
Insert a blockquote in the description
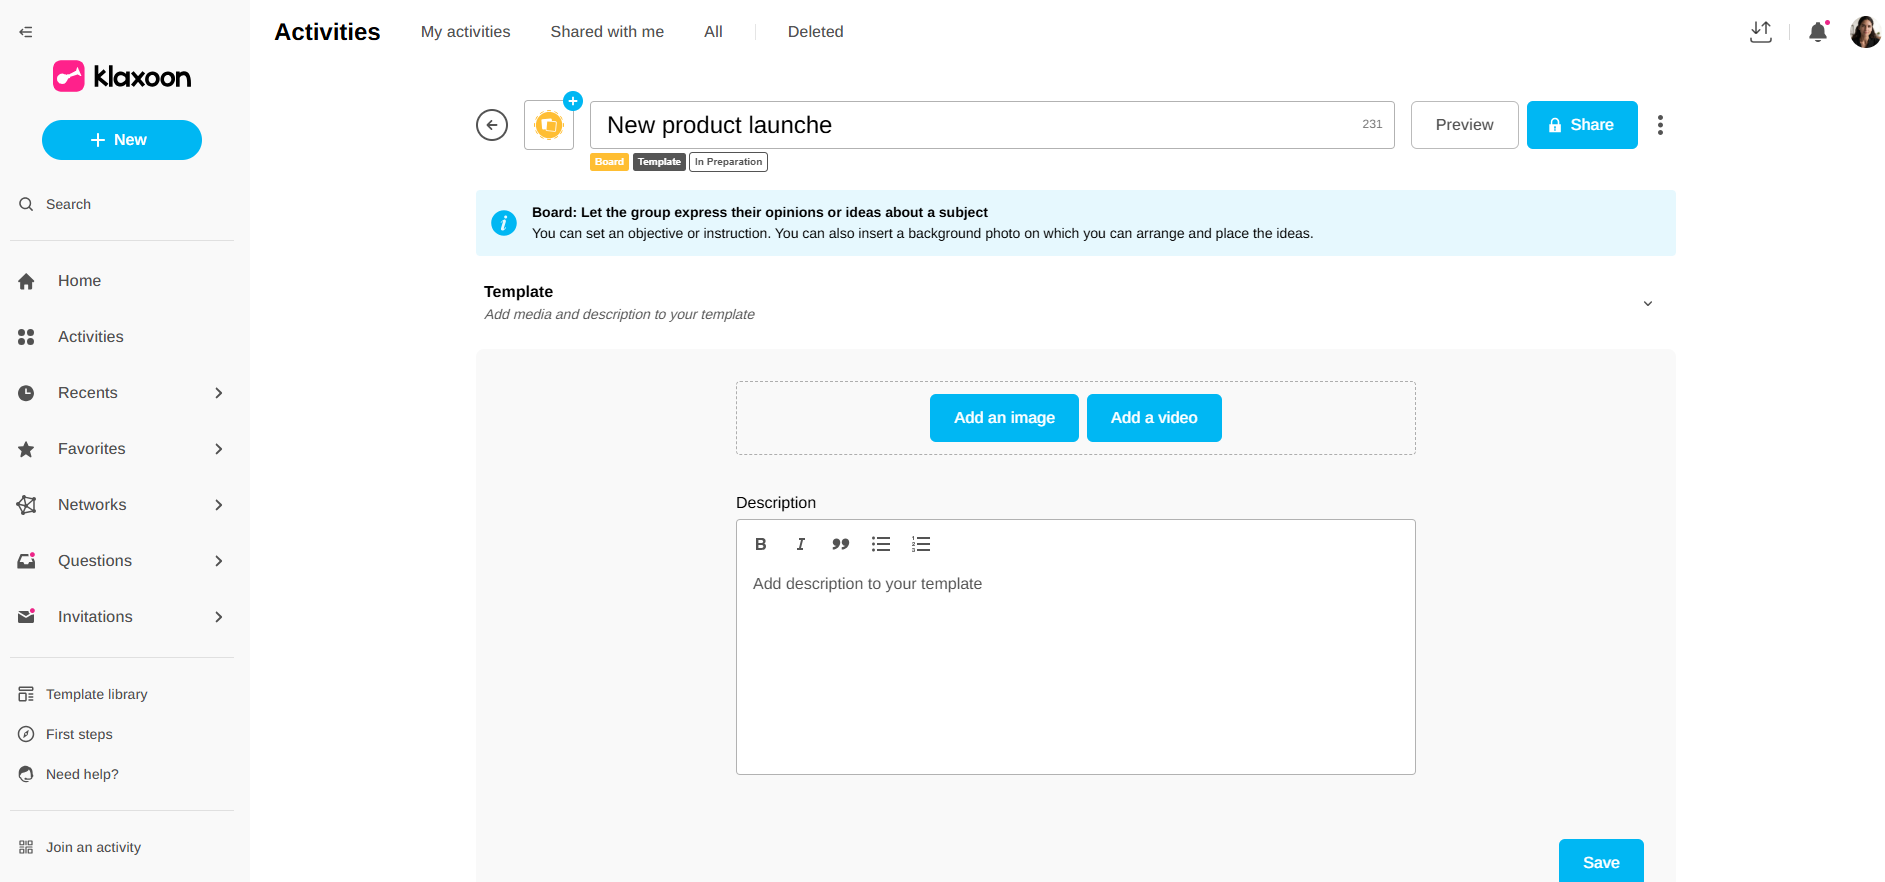(x=840, y=544)
